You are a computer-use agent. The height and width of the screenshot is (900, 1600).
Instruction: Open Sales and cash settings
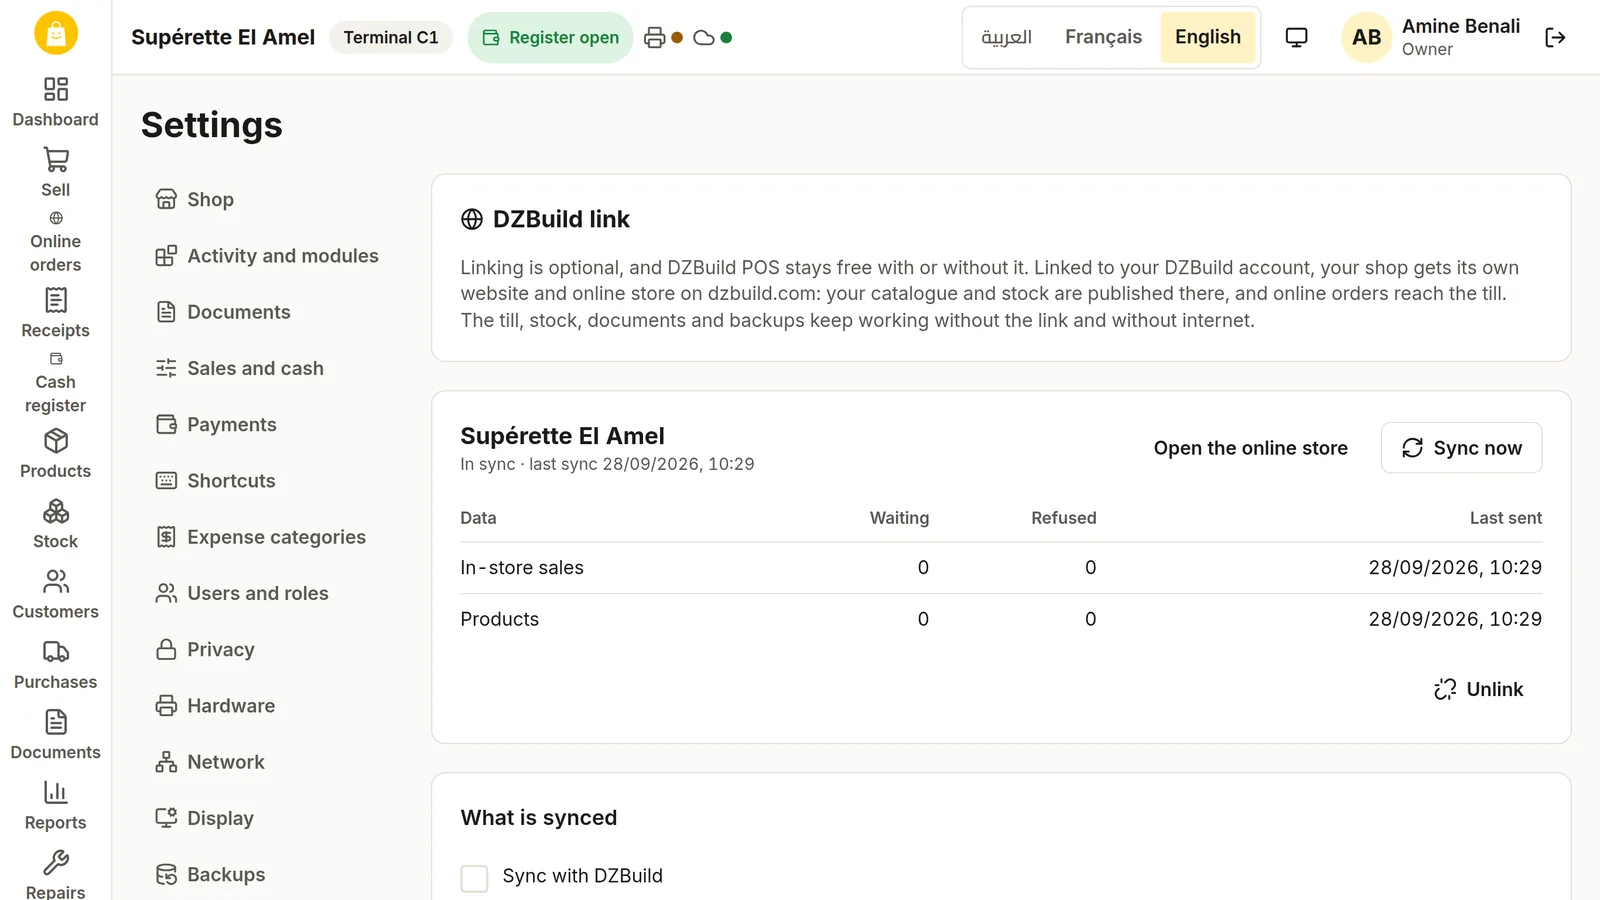tap(270, 368)
